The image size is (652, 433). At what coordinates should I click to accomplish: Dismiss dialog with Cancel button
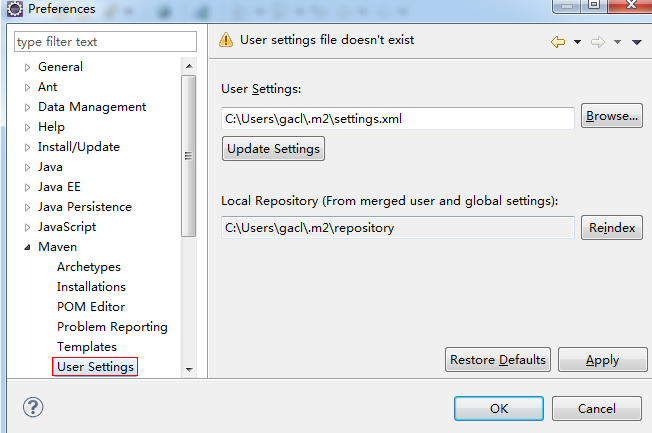(x=597, y=408)
